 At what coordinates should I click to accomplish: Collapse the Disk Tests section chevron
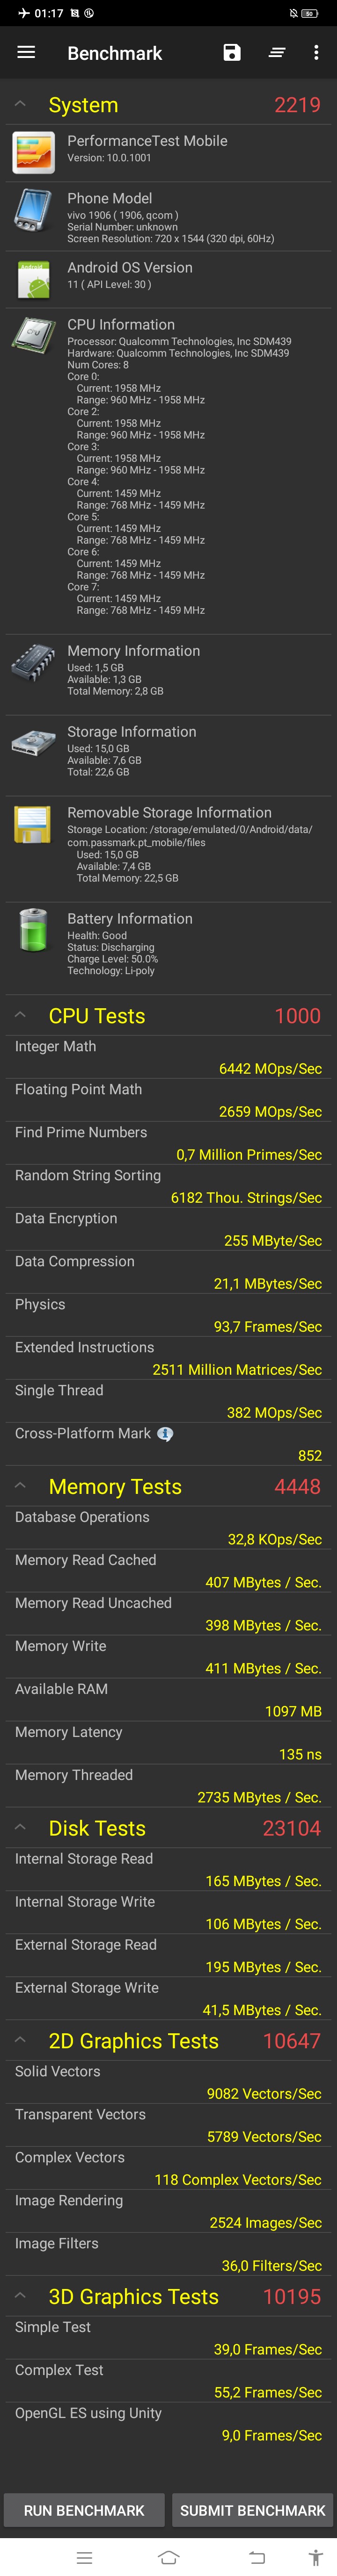click(20, 1827)
